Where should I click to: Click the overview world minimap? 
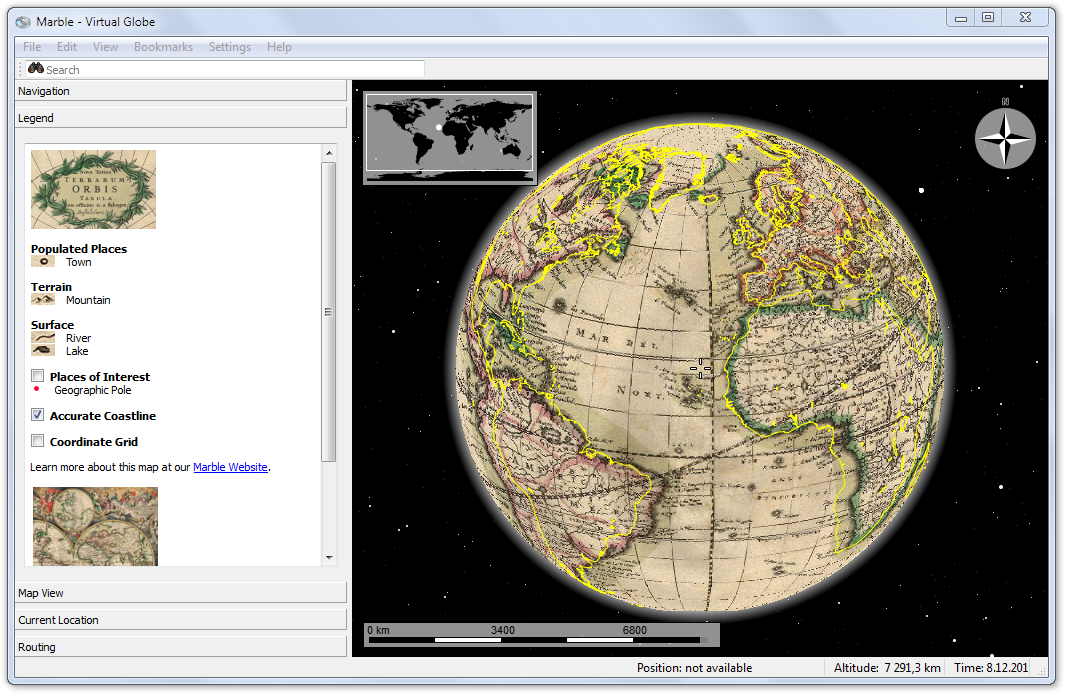tap(449, 137)
